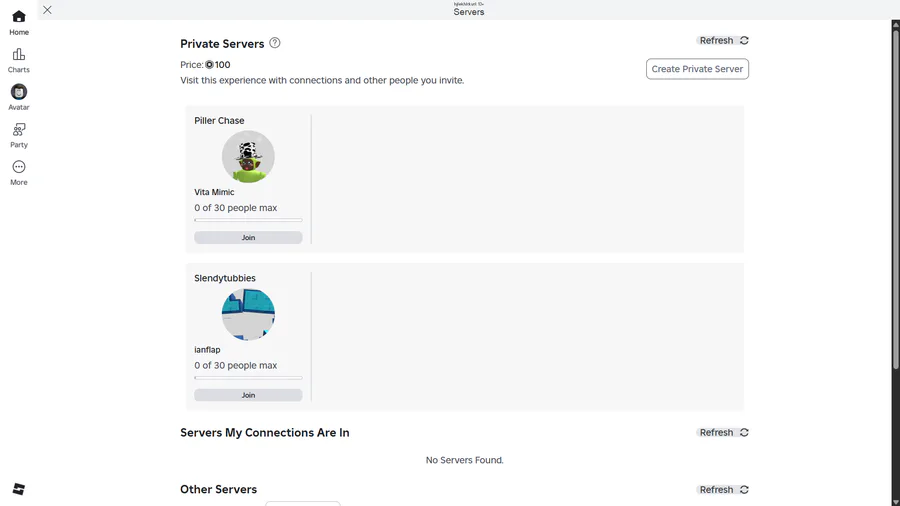
Task: Click Create Private Server button
Action: pyautogui.click(x=697, y=69)
